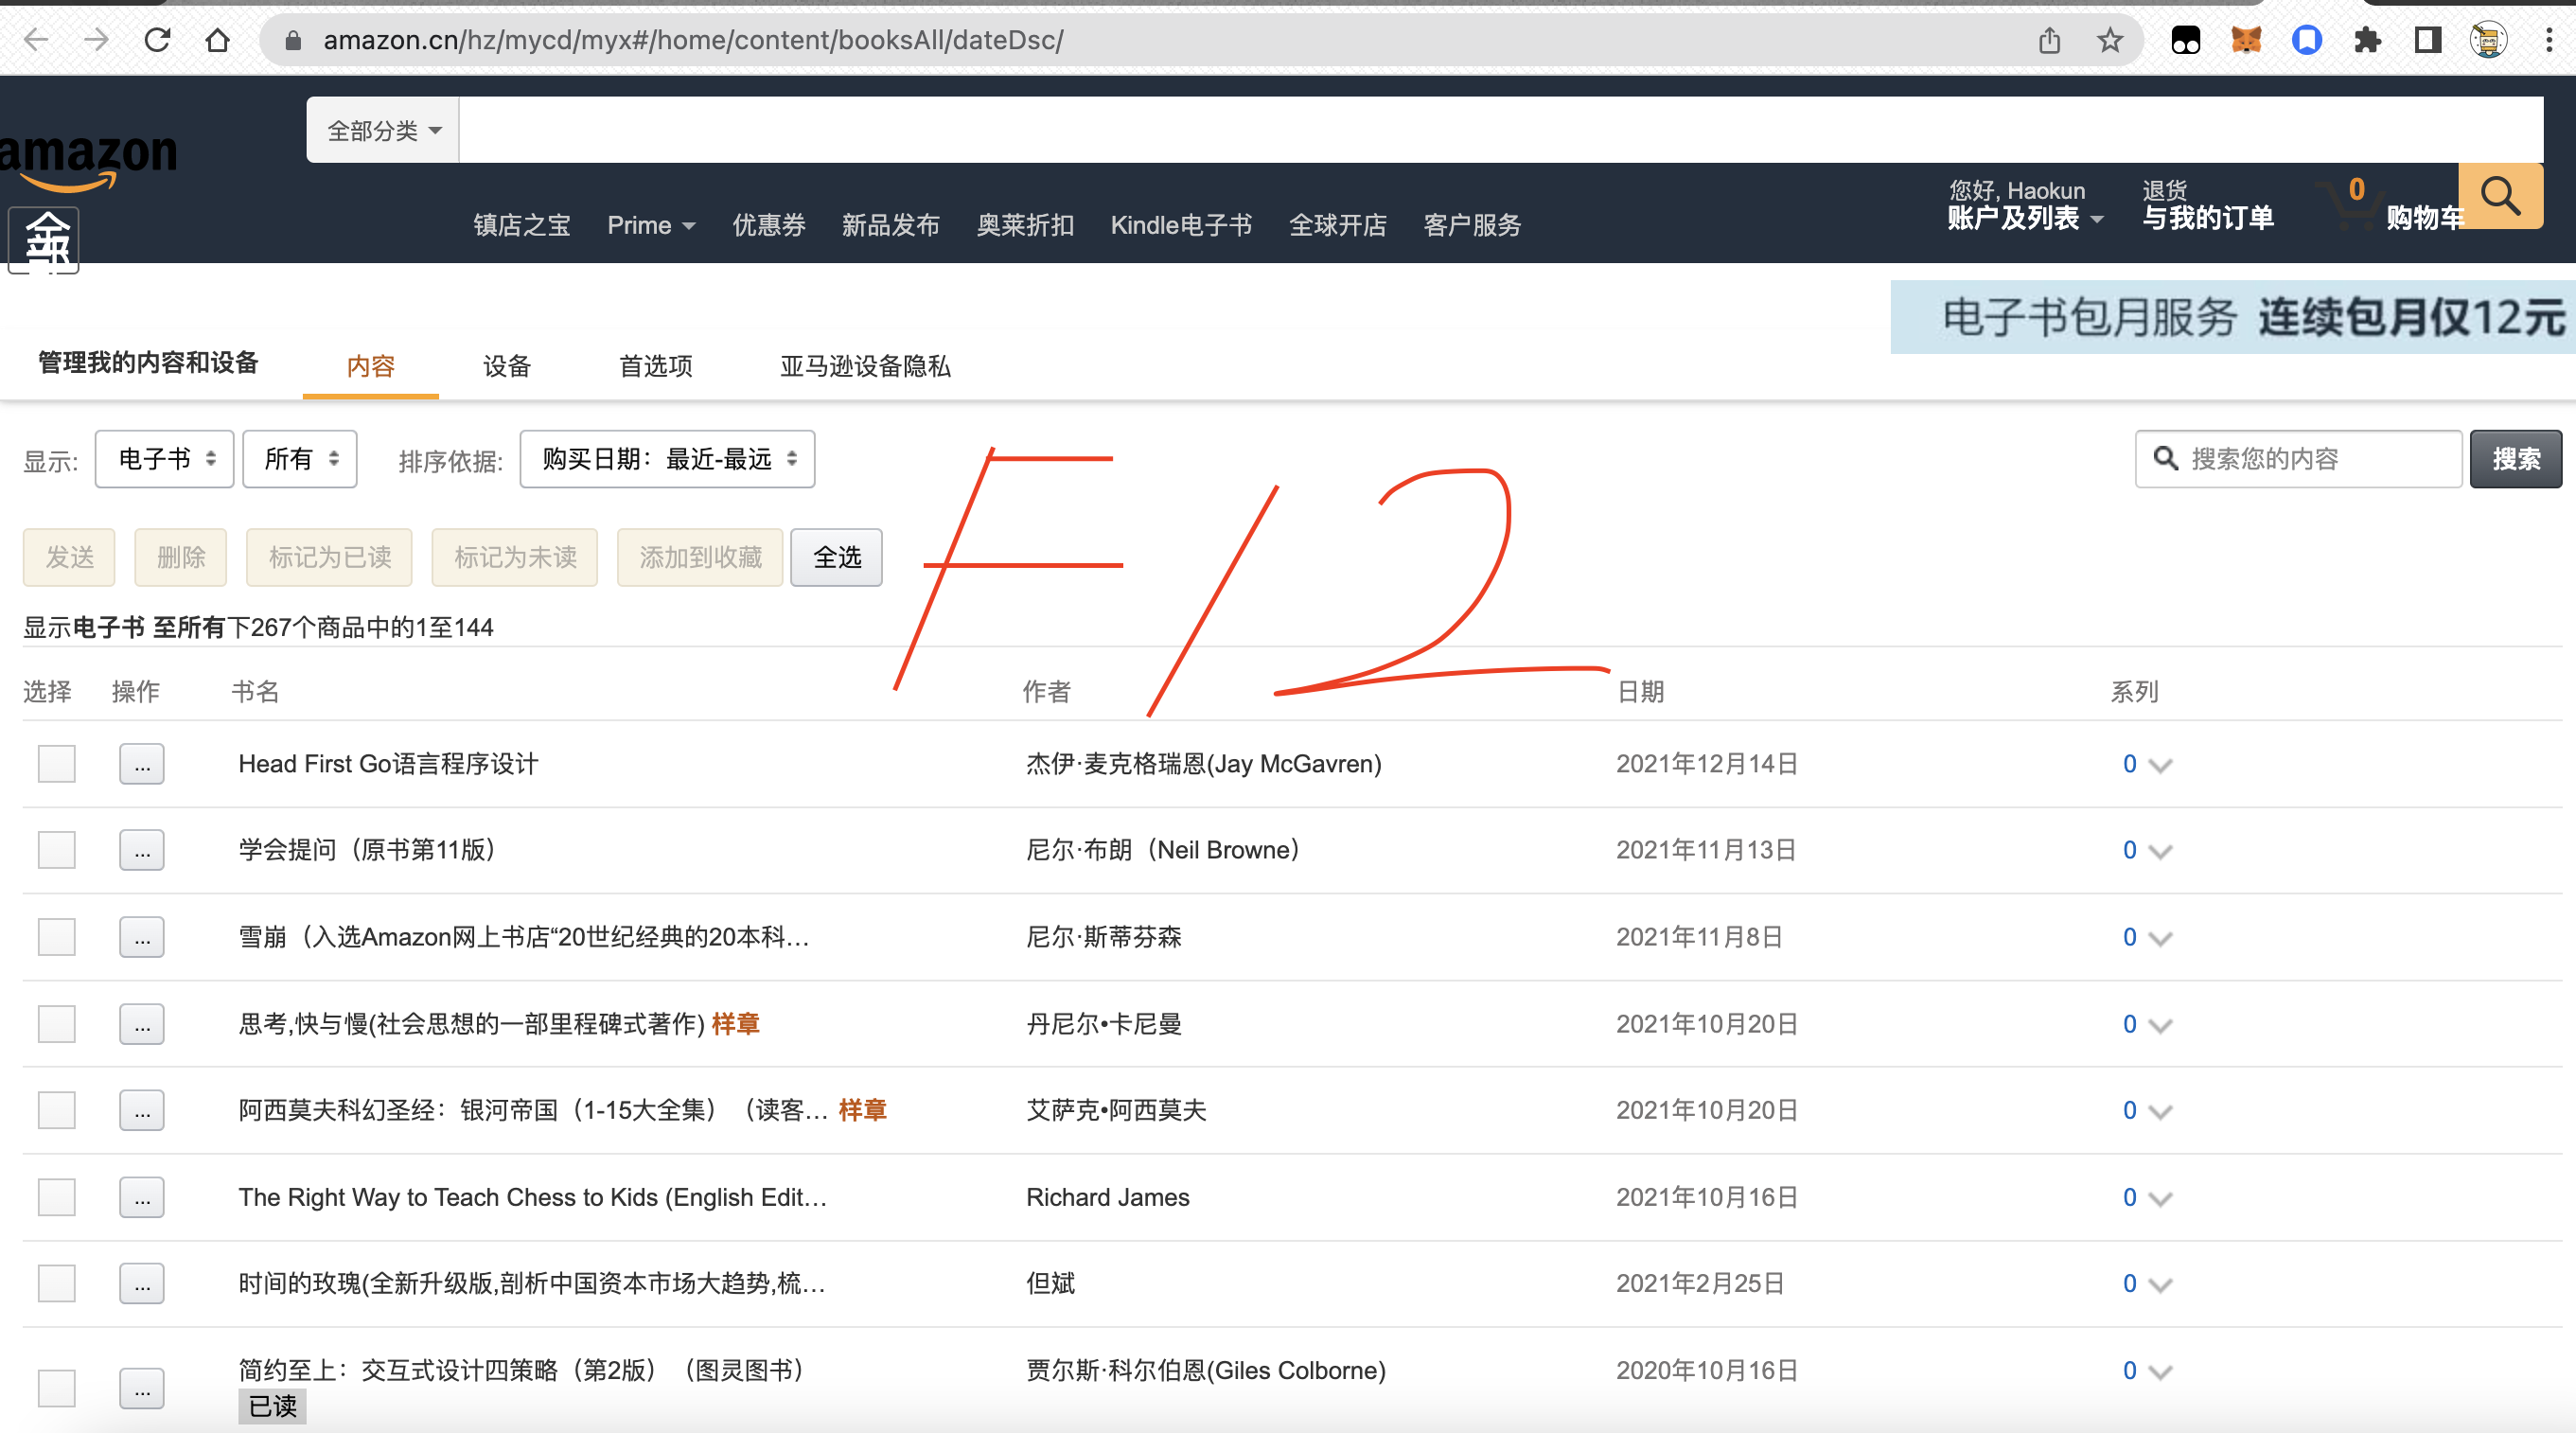
Task: Click the 全选 select-all button
Action: click(836, 557)
